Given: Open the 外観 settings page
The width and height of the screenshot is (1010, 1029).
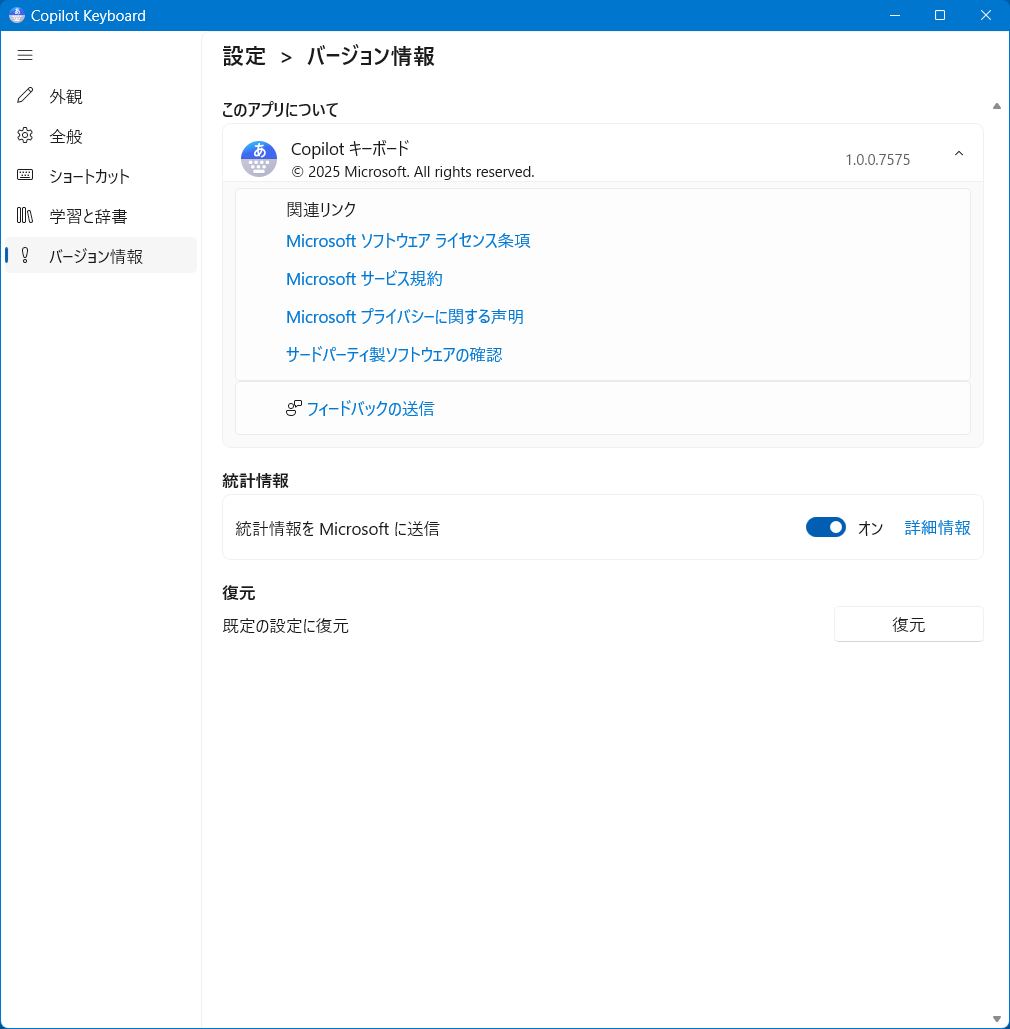Looking at the screenshot, I should (100, 96).
